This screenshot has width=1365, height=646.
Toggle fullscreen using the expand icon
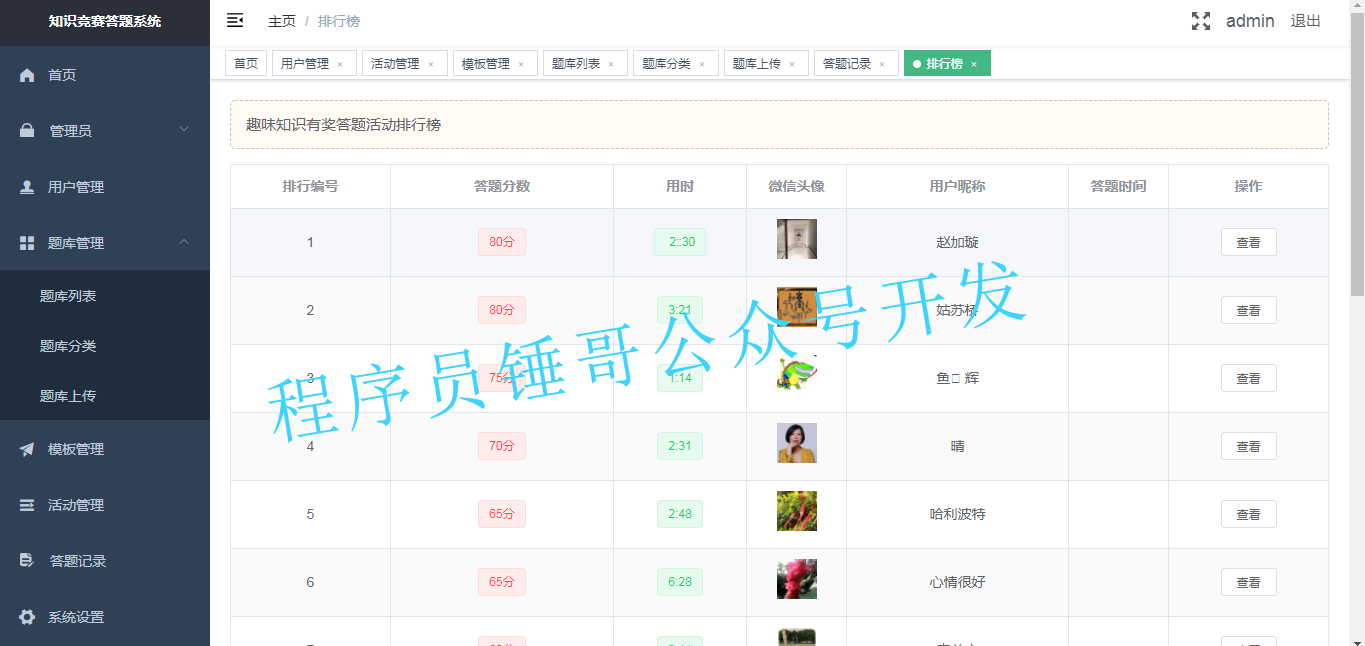[x=1201, y=21]
